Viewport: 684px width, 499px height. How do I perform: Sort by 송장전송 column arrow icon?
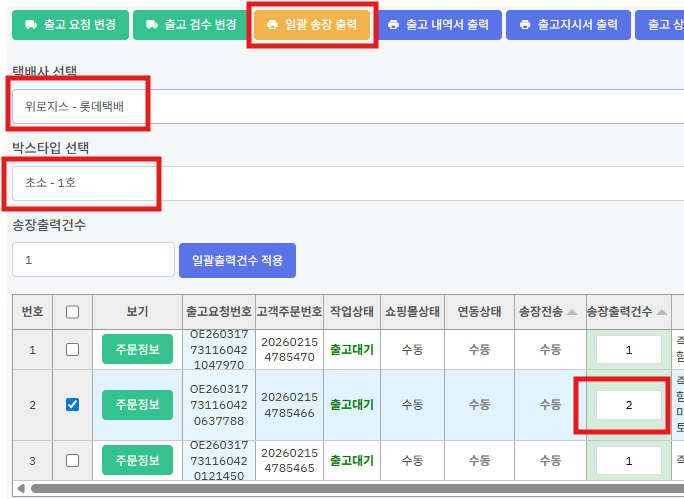[x=572, y=312]
